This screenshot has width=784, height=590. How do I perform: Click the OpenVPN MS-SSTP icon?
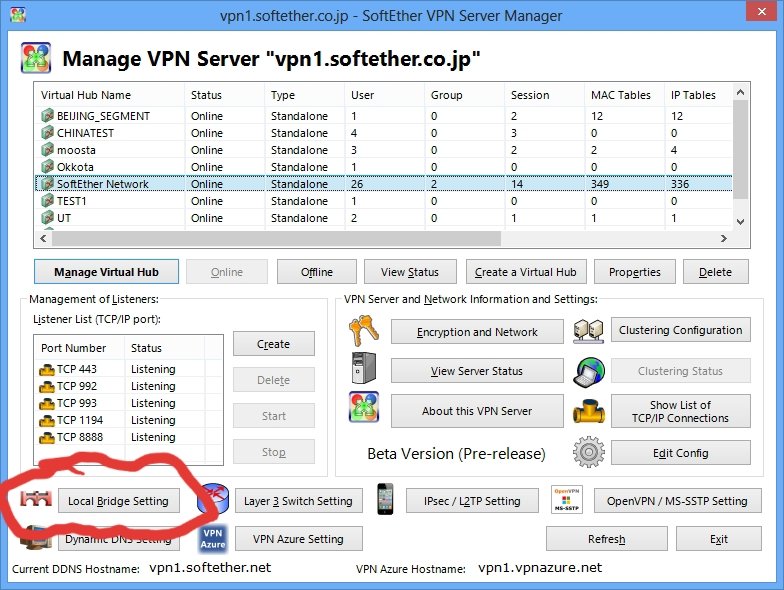(566, 499)
